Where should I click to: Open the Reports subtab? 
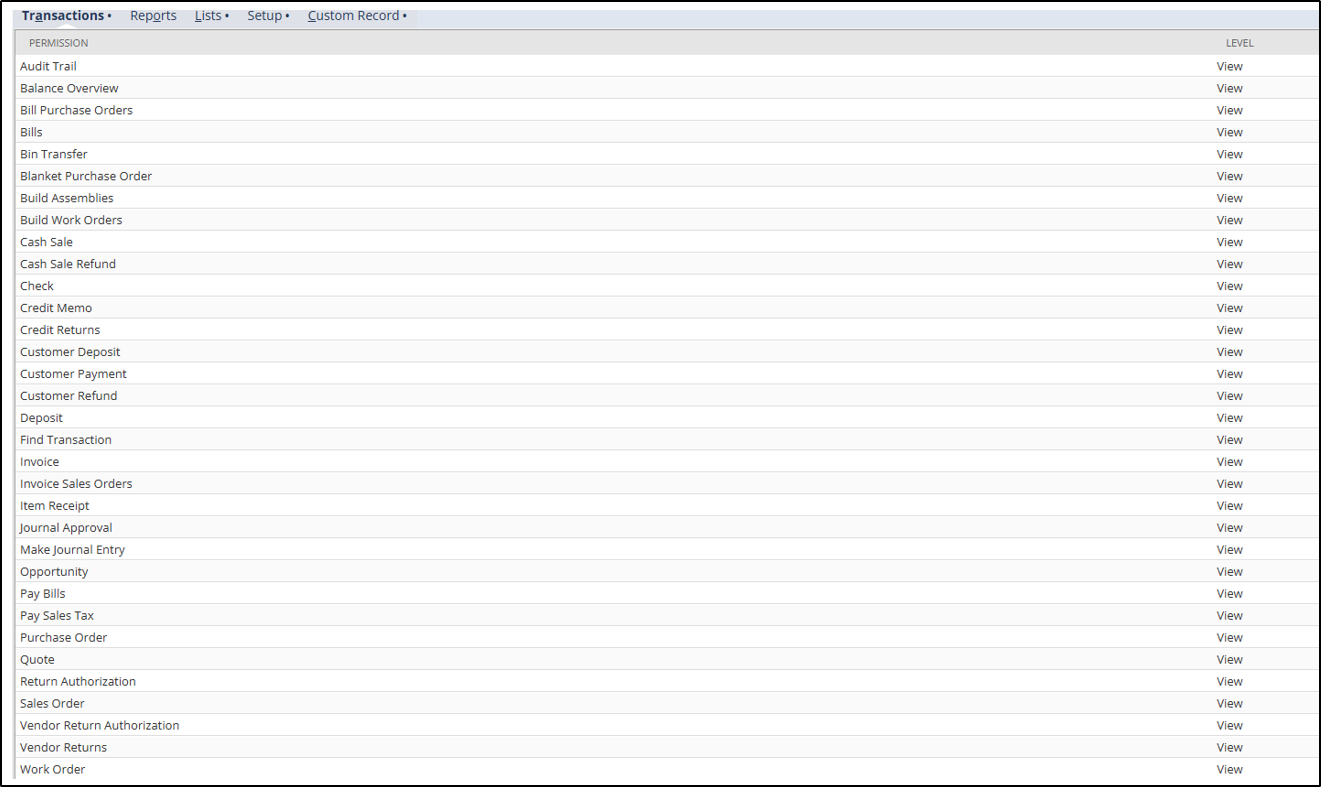click(x=153, y=16)
